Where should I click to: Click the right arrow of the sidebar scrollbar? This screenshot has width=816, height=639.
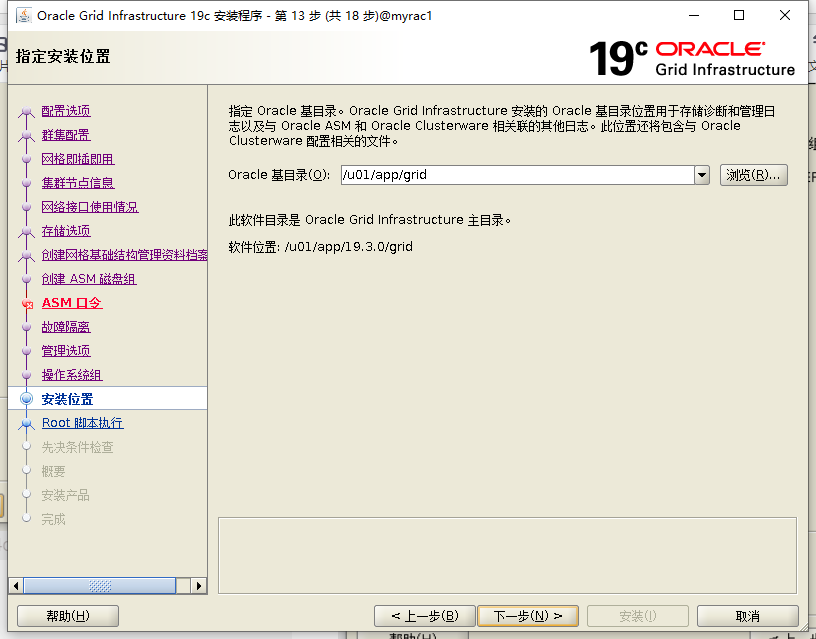click(x=198, y=586)
